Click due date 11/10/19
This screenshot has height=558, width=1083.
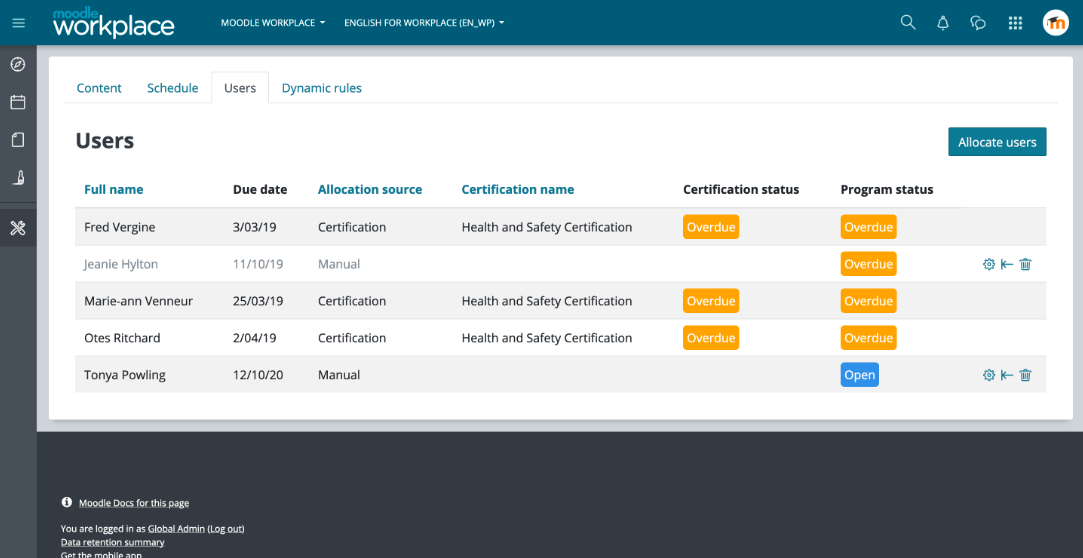tap(258, 264)
